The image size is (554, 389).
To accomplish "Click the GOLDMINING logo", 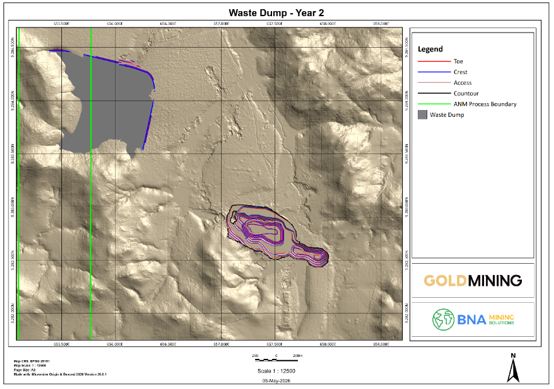I will (473, 281).
